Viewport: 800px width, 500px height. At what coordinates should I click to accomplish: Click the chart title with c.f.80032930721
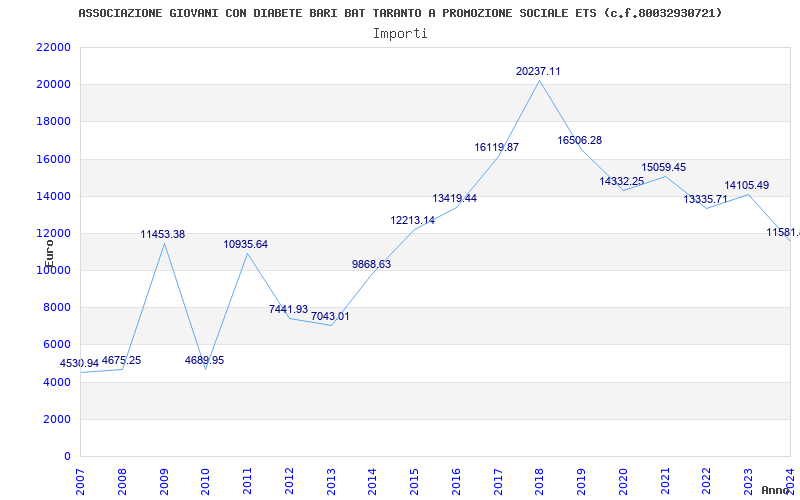click(401, 13)
